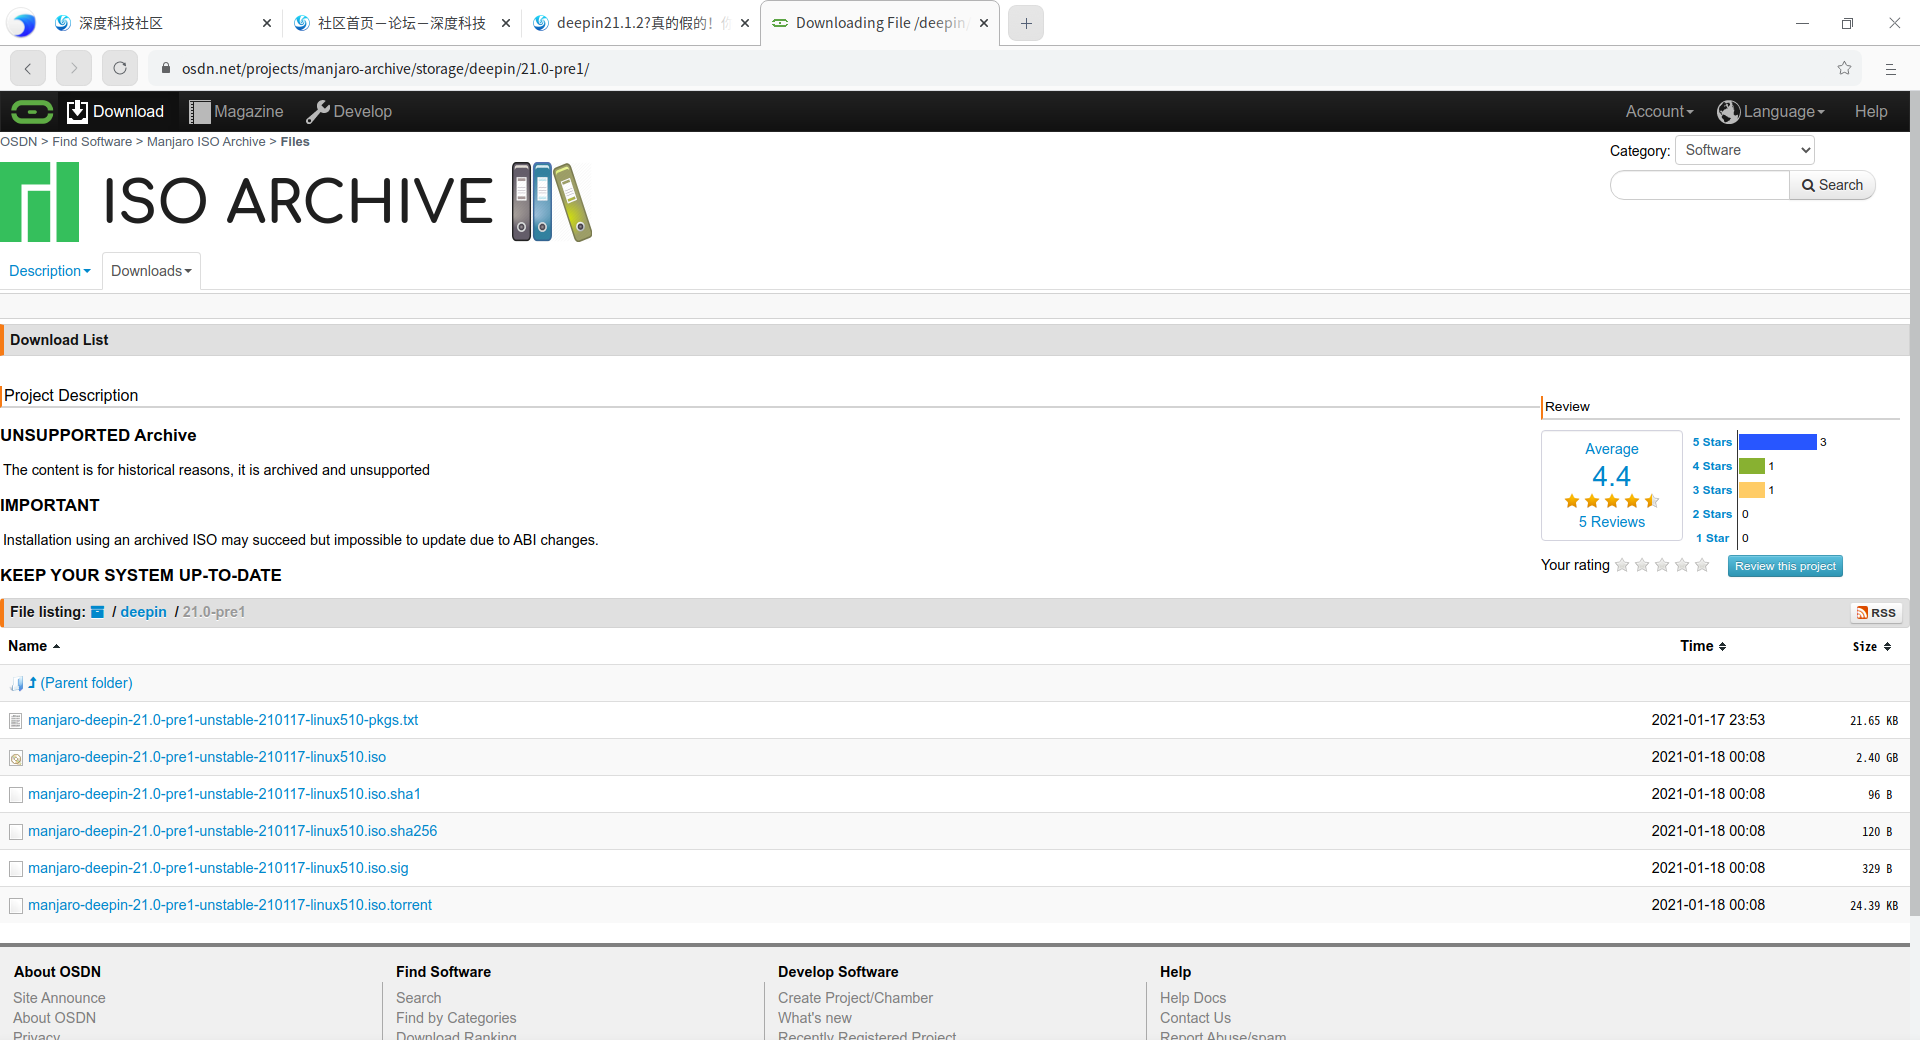The image size is (1920, 1040).
Task: Click the Develop wrench icon
Action: [x=318, y=111]
